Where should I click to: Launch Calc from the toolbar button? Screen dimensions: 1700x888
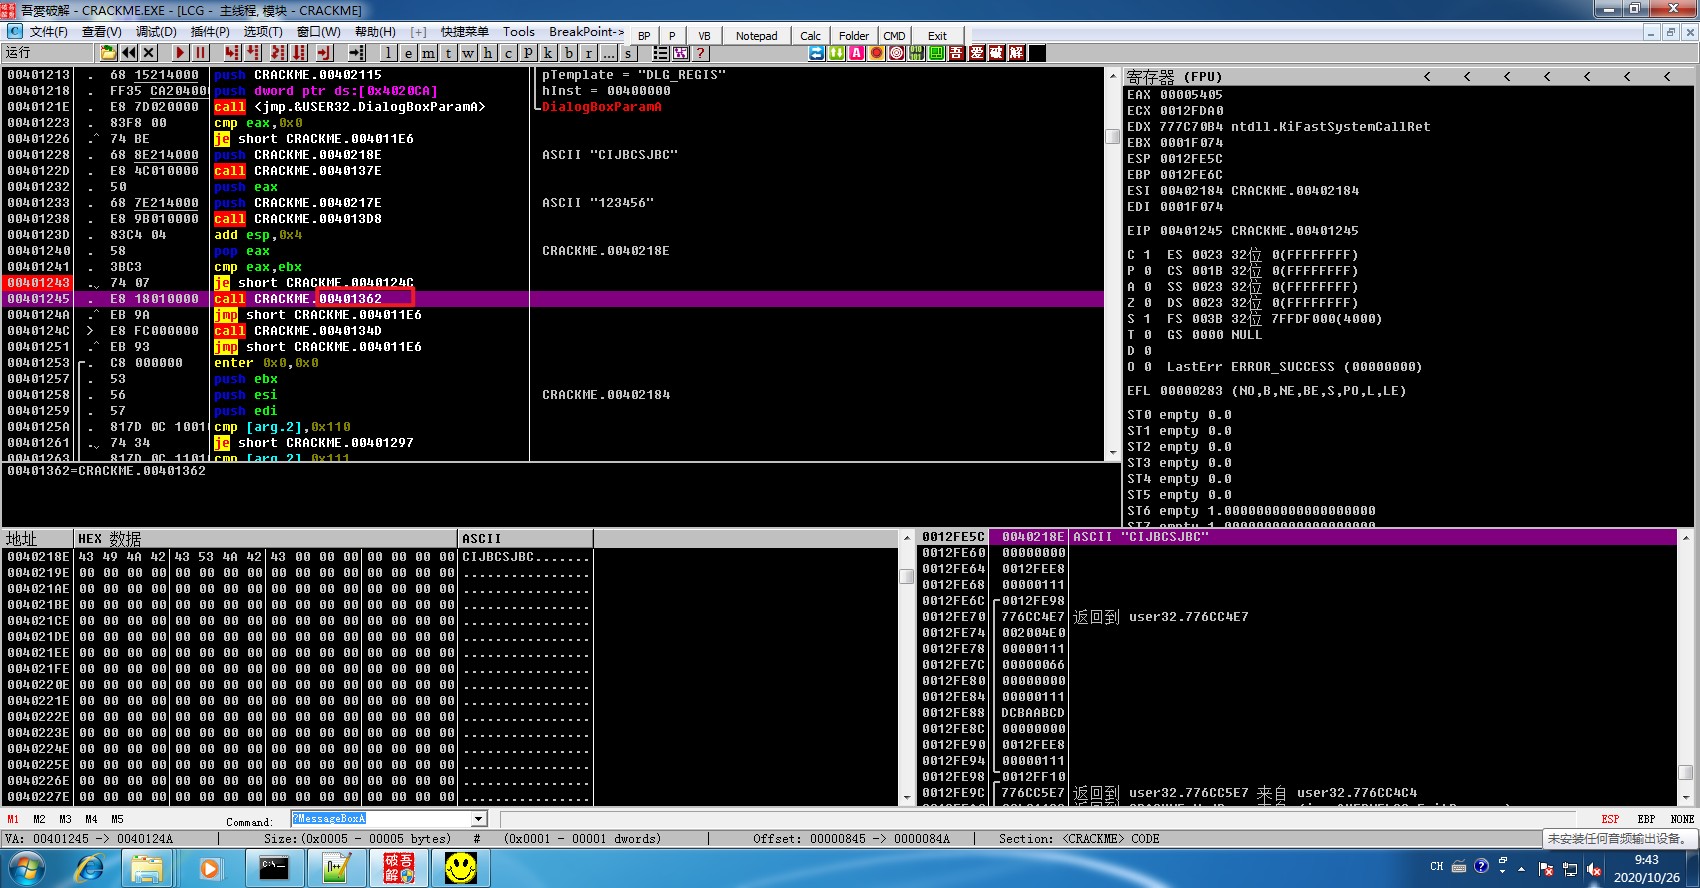coord(810,36)
